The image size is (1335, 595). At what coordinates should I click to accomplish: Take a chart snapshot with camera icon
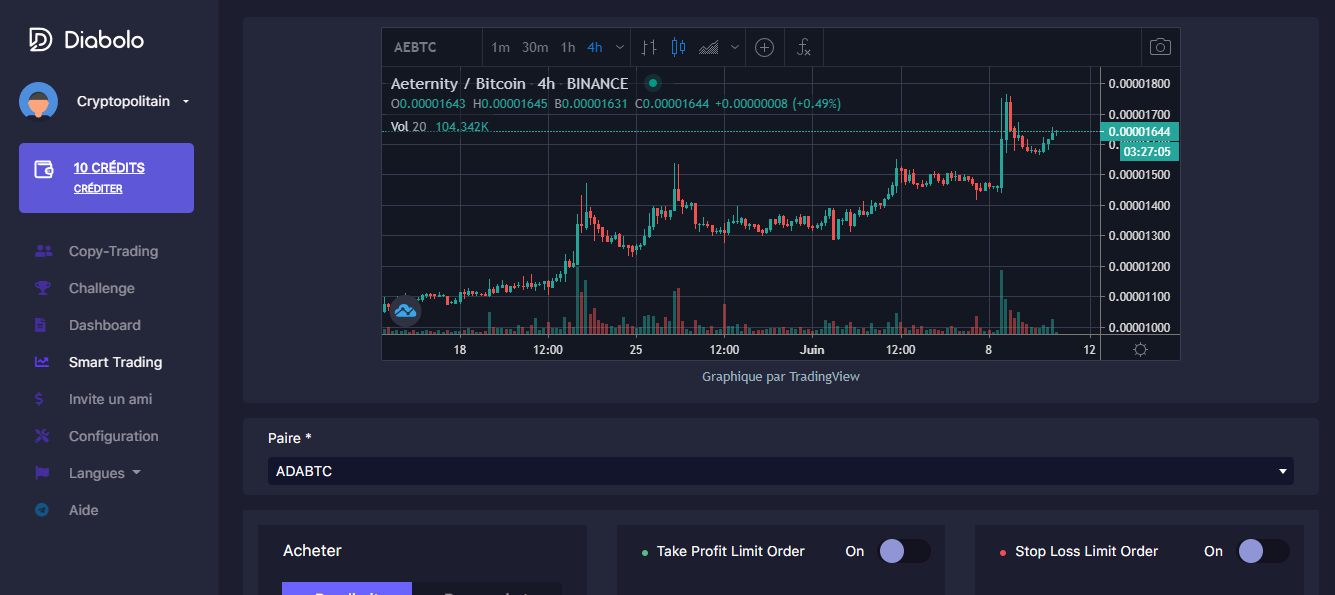click(1160, 47)
